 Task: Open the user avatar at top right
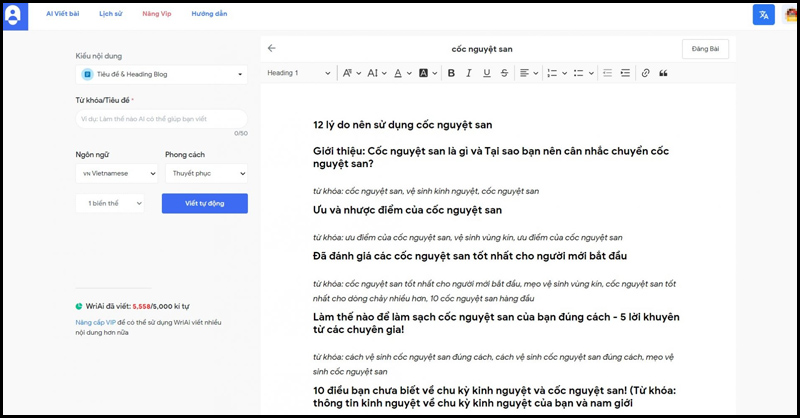[x=790, y=15]
